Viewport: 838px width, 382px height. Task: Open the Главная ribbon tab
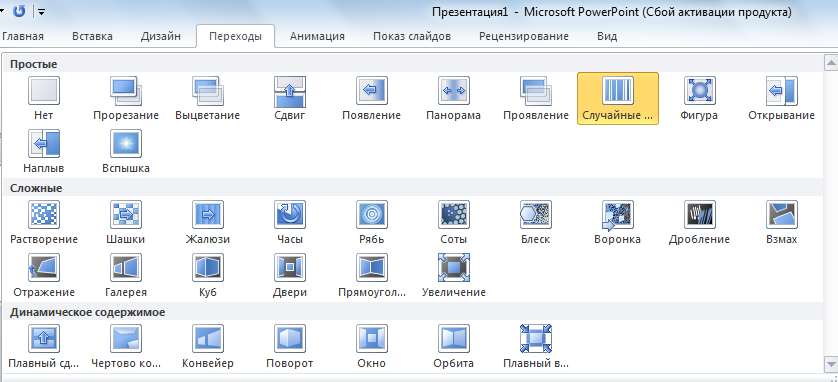click(x=22, y=36)
